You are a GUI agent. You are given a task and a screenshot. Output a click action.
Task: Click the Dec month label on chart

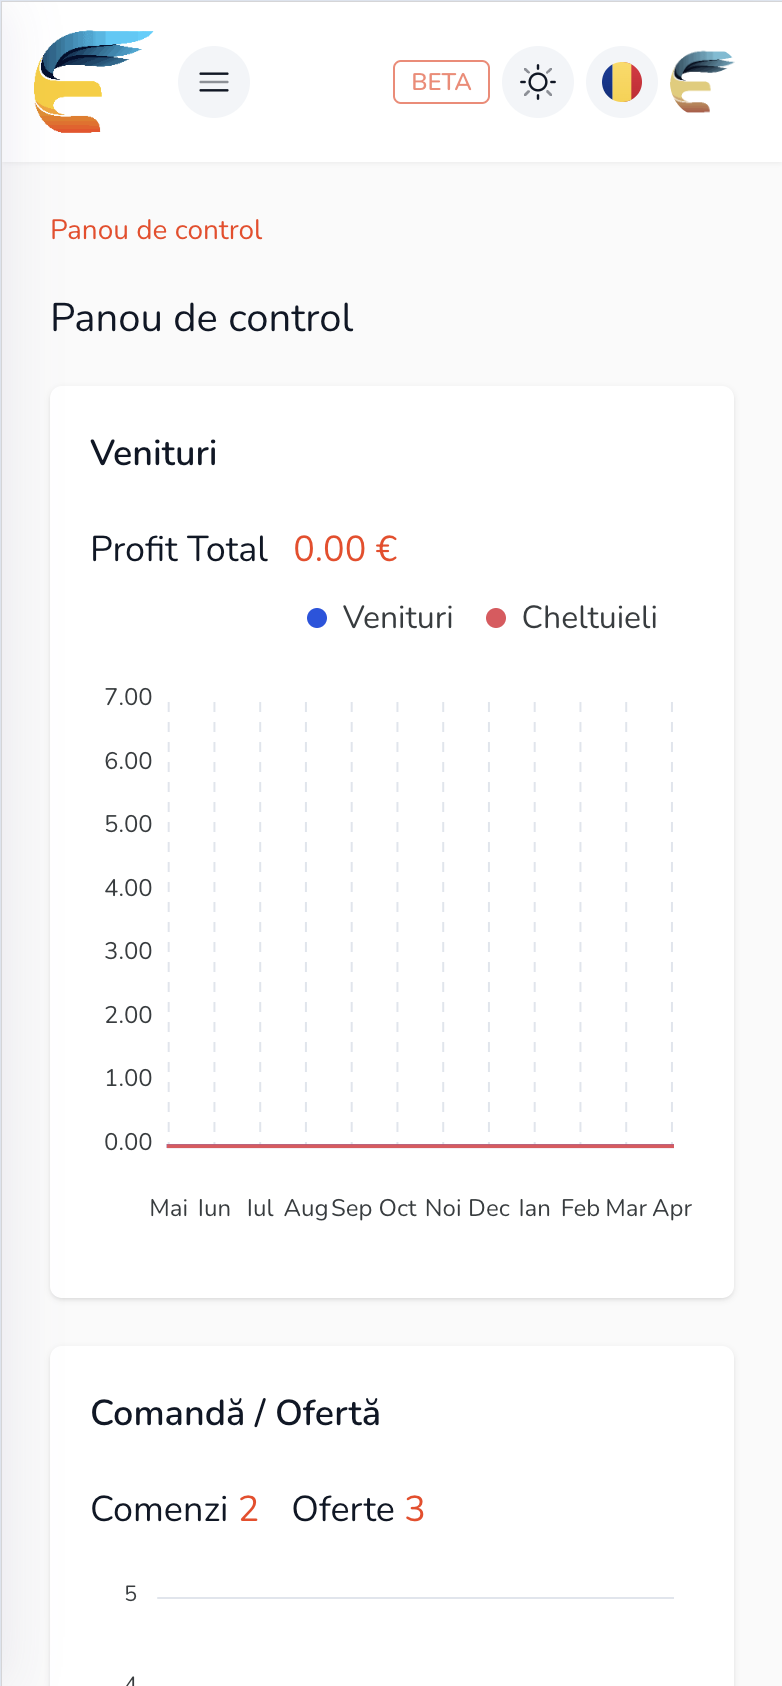(489, 1208)
